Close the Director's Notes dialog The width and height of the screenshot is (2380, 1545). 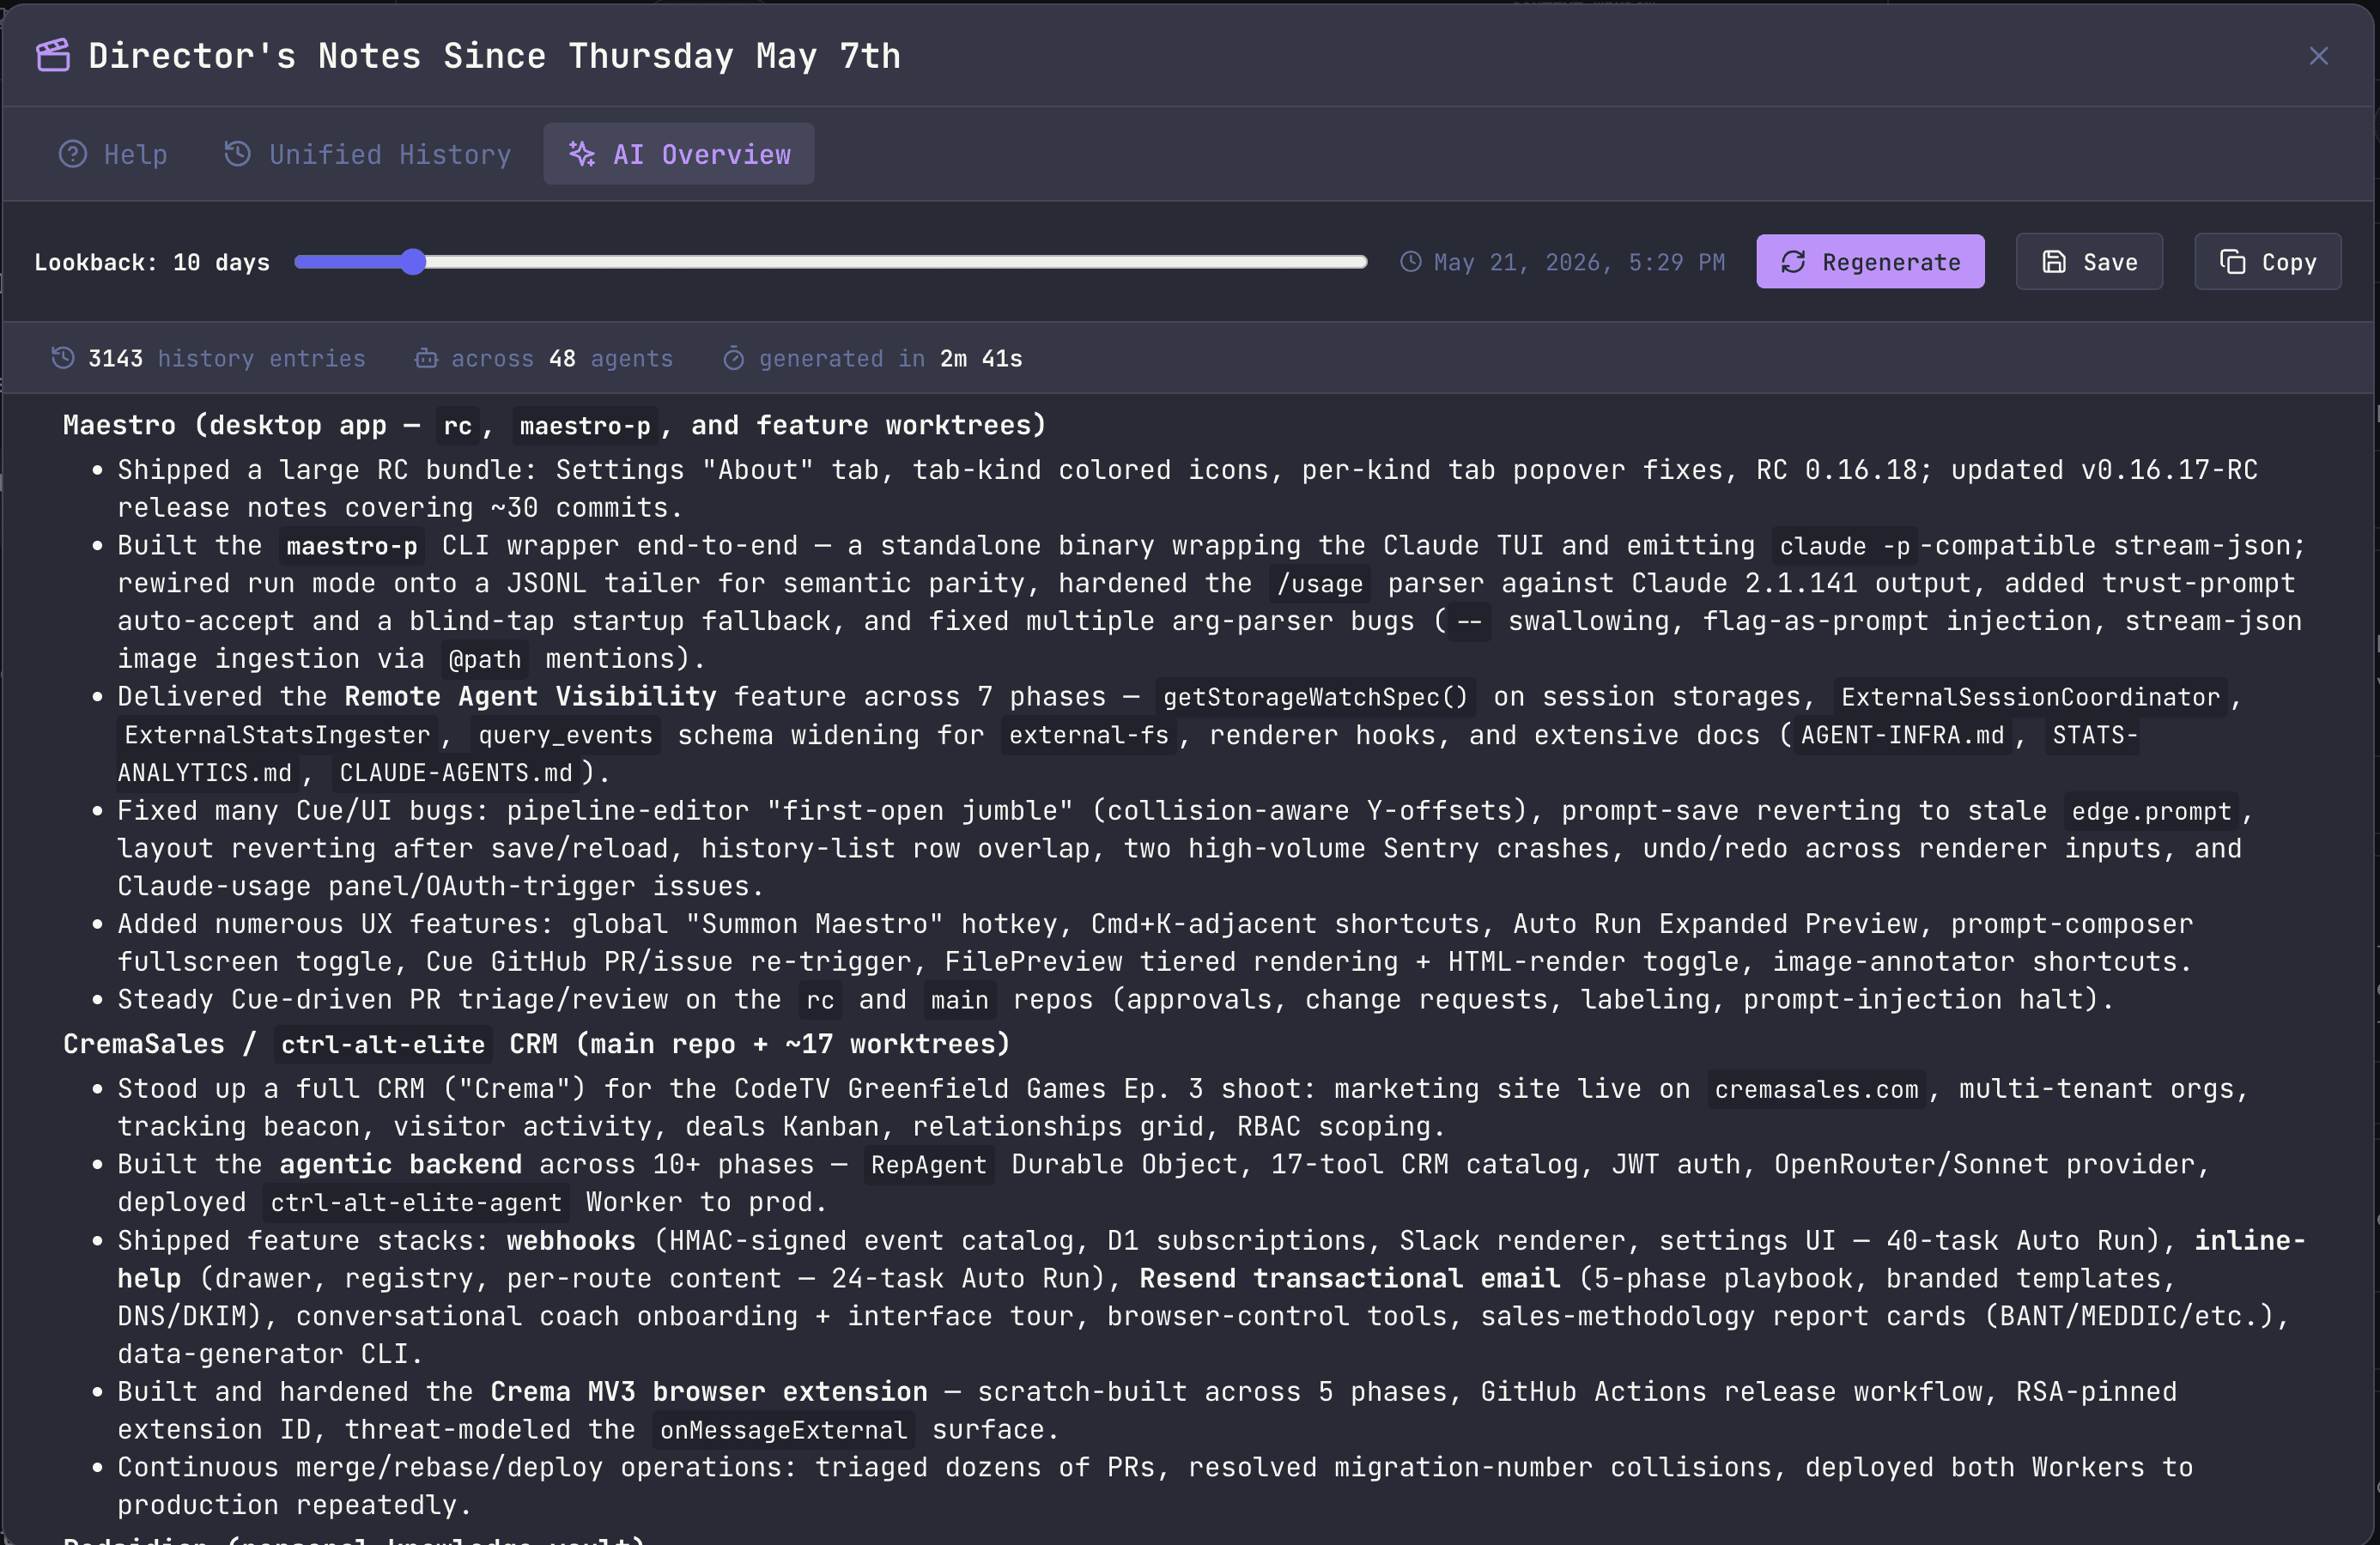pos(2318,56)
